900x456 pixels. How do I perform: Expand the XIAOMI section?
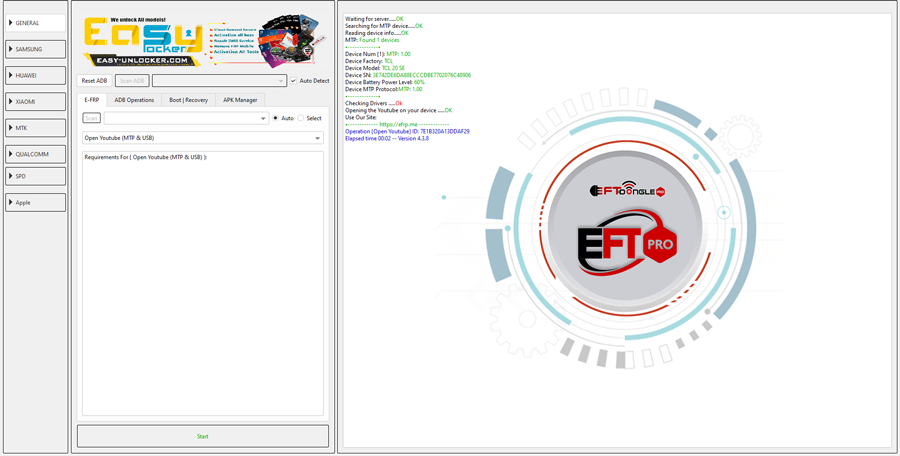[36, 102]
